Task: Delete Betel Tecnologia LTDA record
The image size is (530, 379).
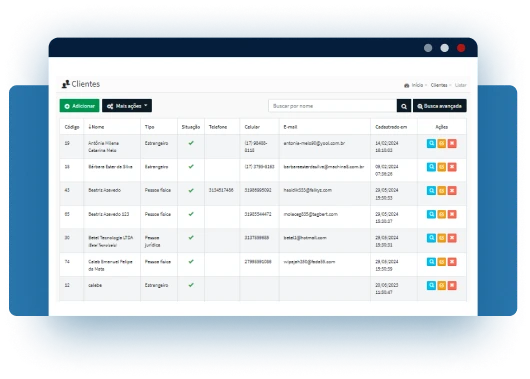Action: pyautogui.click(x=452, y=238)
